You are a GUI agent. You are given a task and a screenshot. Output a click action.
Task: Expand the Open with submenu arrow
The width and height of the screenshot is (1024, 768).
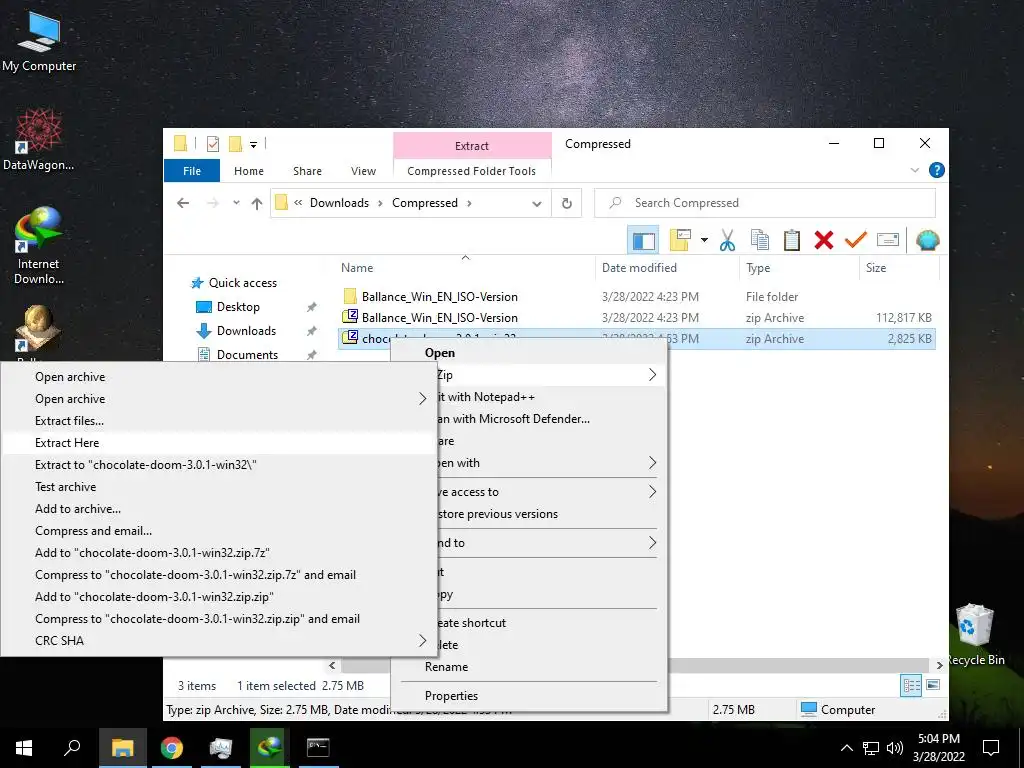pyautogui.click(x=652, y=463)
